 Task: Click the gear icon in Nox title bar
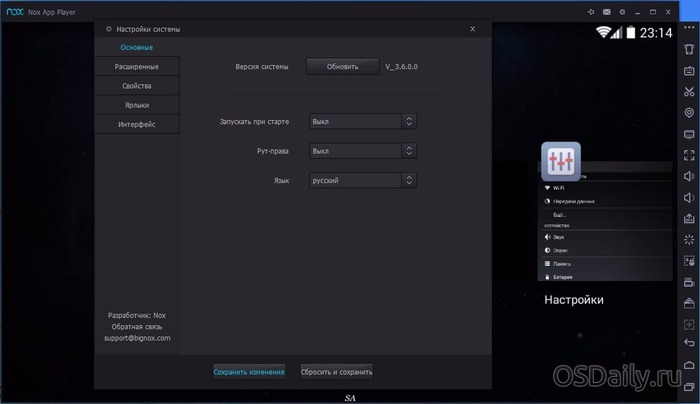(x=621, y=11)
